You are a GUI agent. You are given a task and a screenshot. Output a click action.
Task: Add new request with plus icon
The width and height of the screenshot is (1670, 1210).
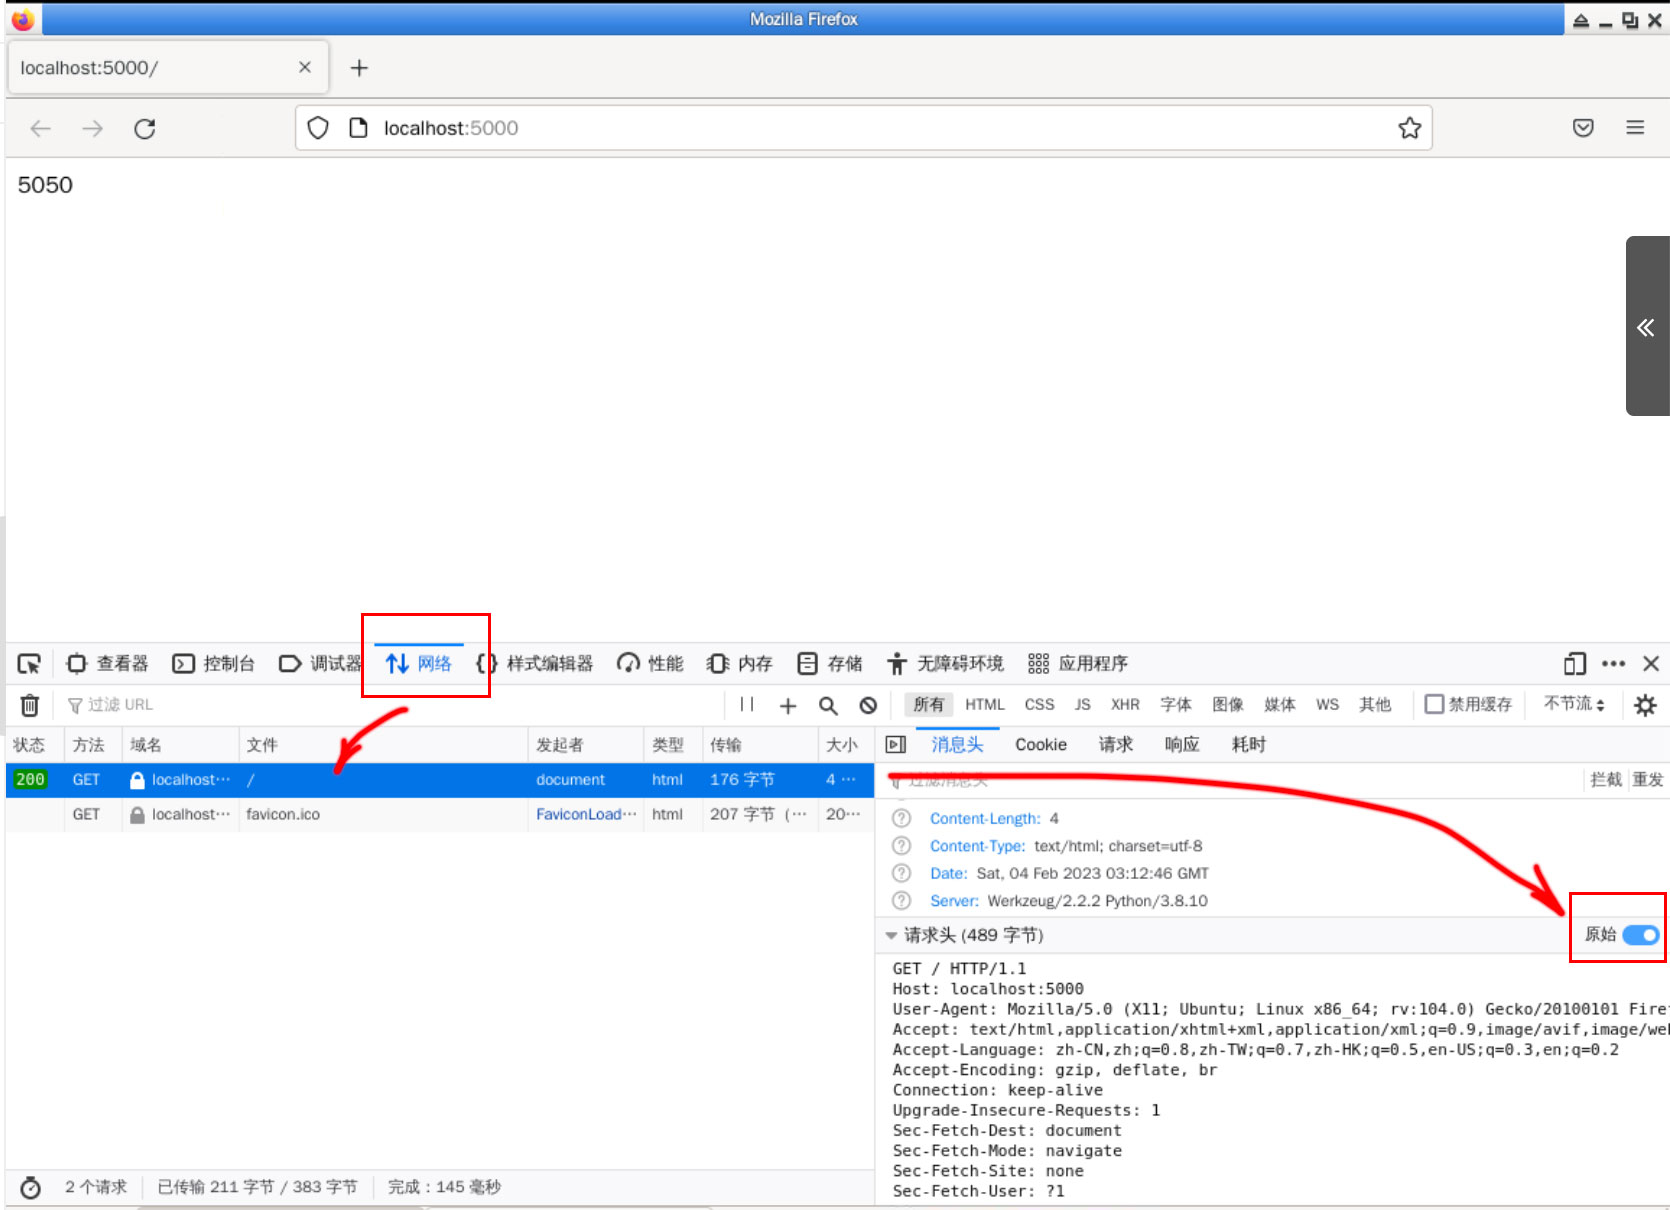click(x=788, y=706)
